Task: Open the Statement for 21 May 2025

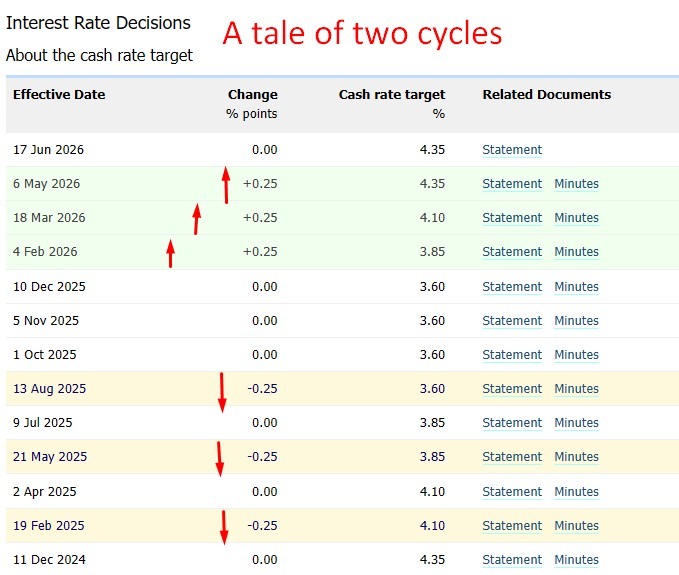Action: pyautogui.click(x=512, y=457)
